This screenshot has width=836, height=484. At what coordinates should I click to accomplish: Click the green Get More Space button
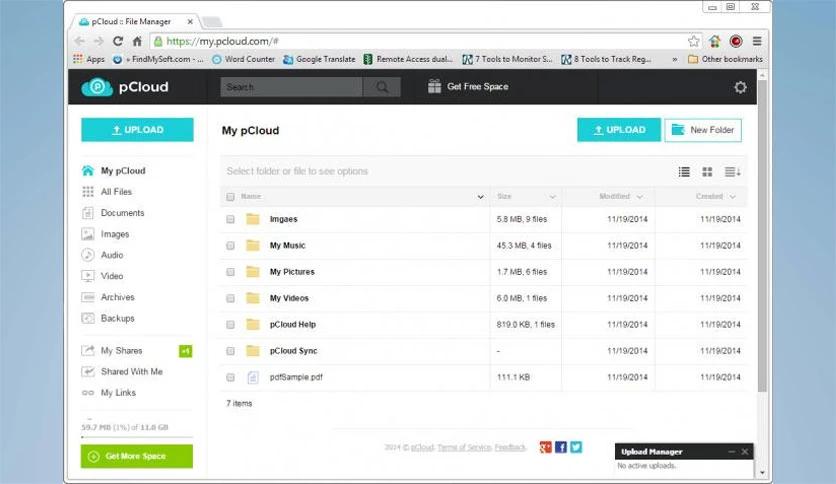(136, 456)
